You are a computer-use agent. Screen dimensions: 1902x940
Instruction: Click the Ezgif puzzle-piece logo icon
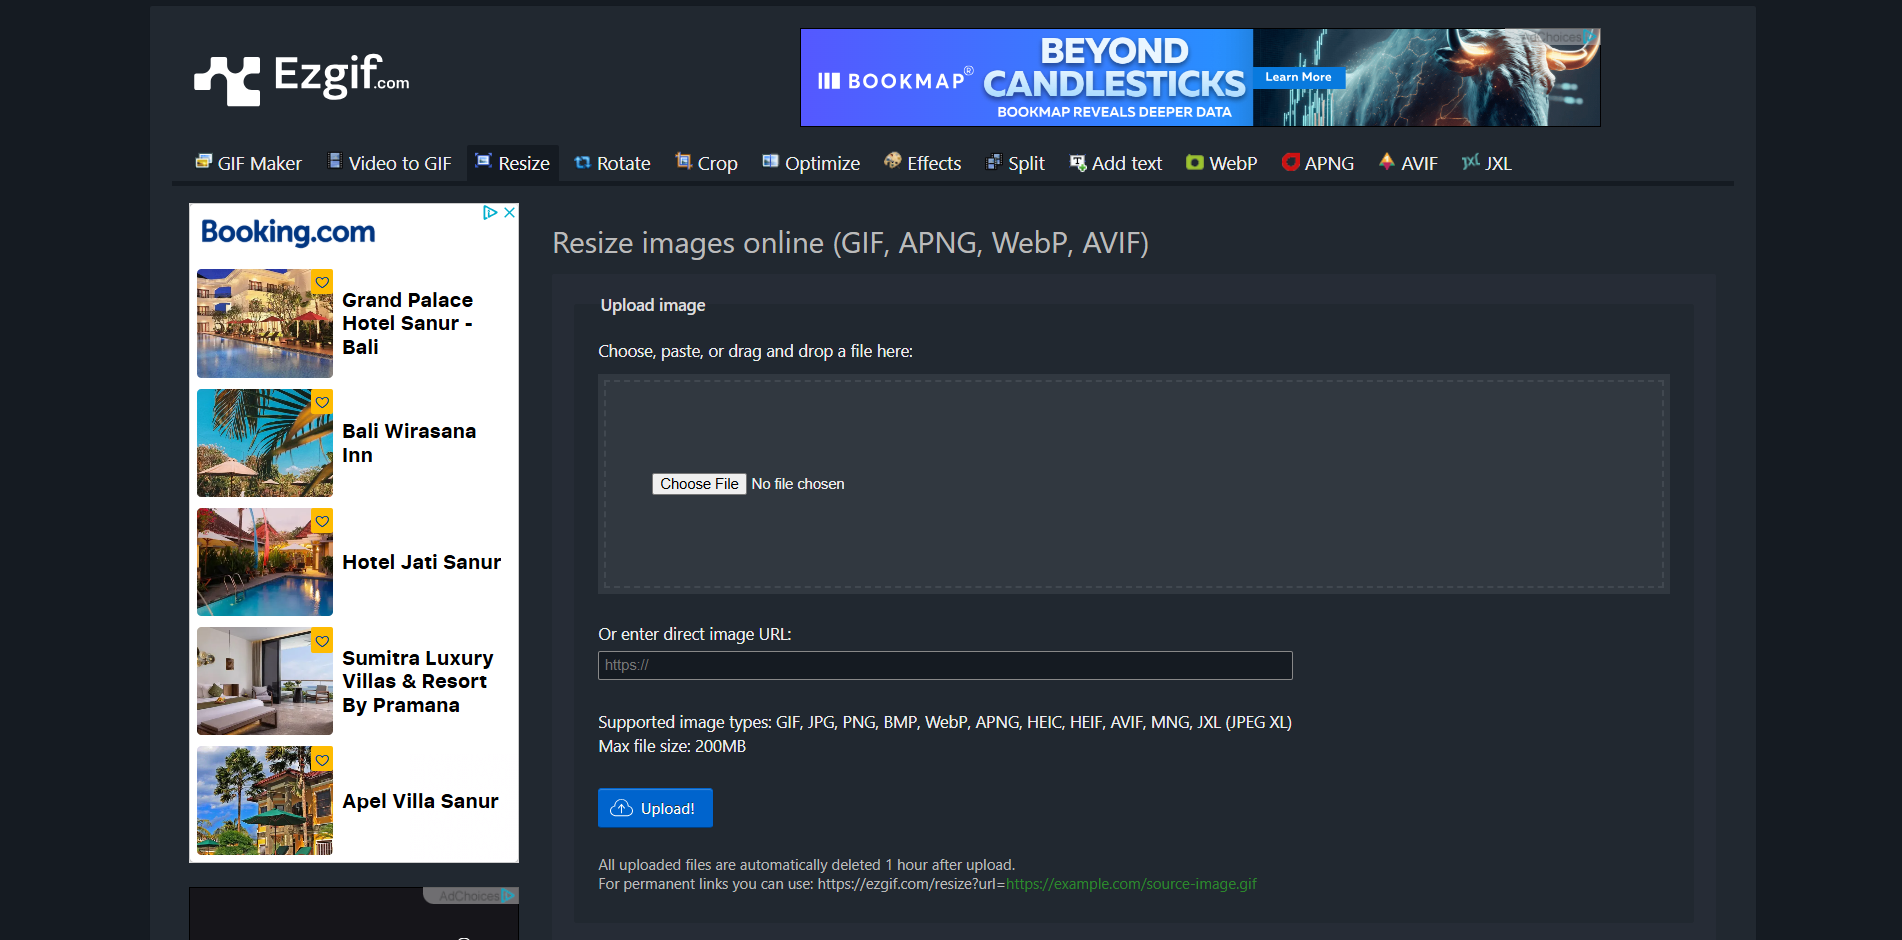click(x=227, y=80)
